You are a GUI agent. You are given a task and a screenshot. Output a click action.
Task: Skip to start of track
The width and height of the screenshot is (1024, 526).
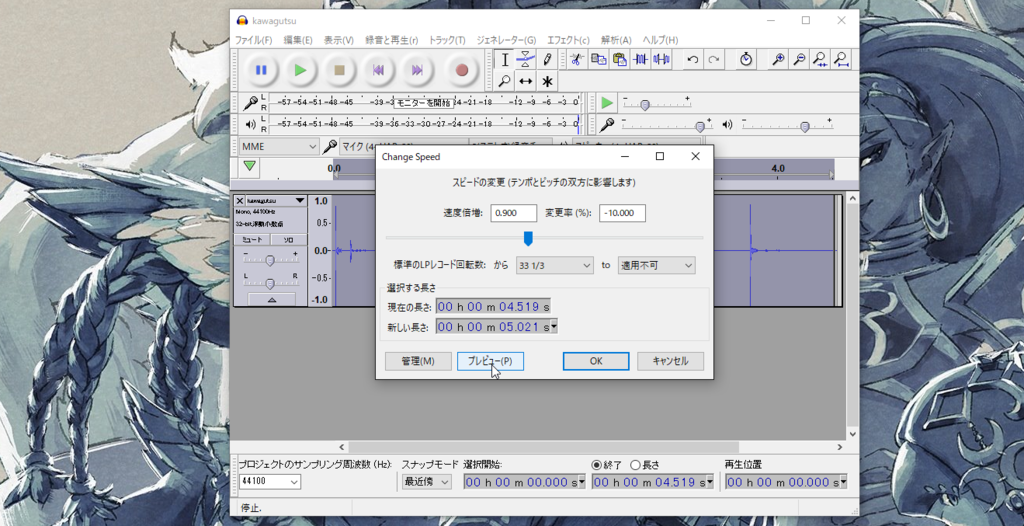point(379,70)
